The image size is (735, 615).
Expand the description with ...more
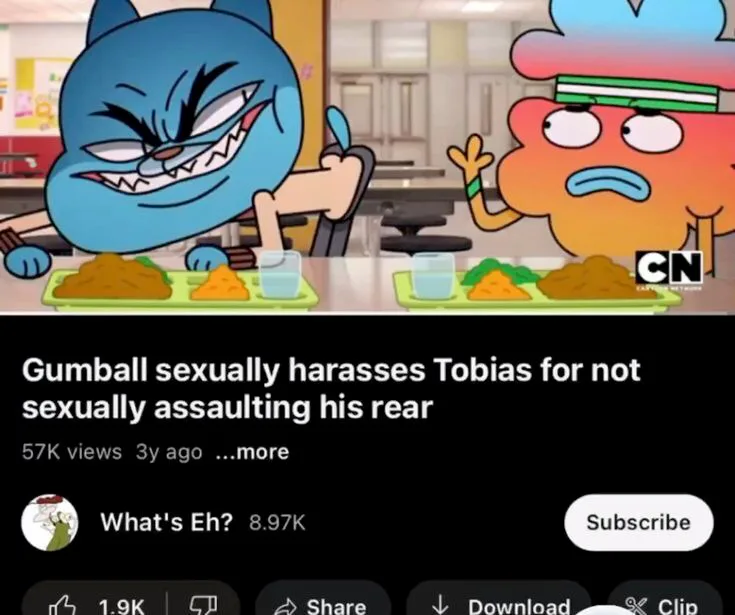(x=252, y=452)
